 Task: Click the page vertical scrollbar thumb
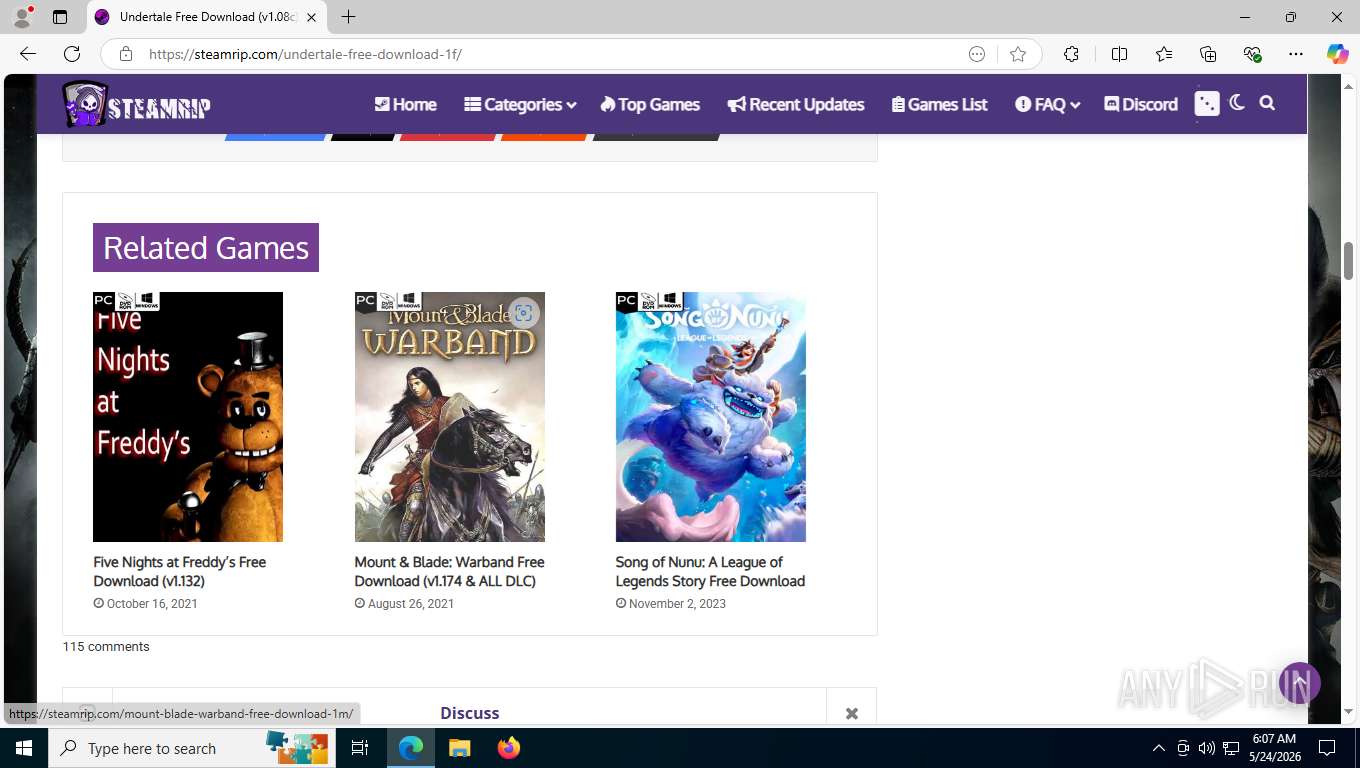[x=1348, y=260]
